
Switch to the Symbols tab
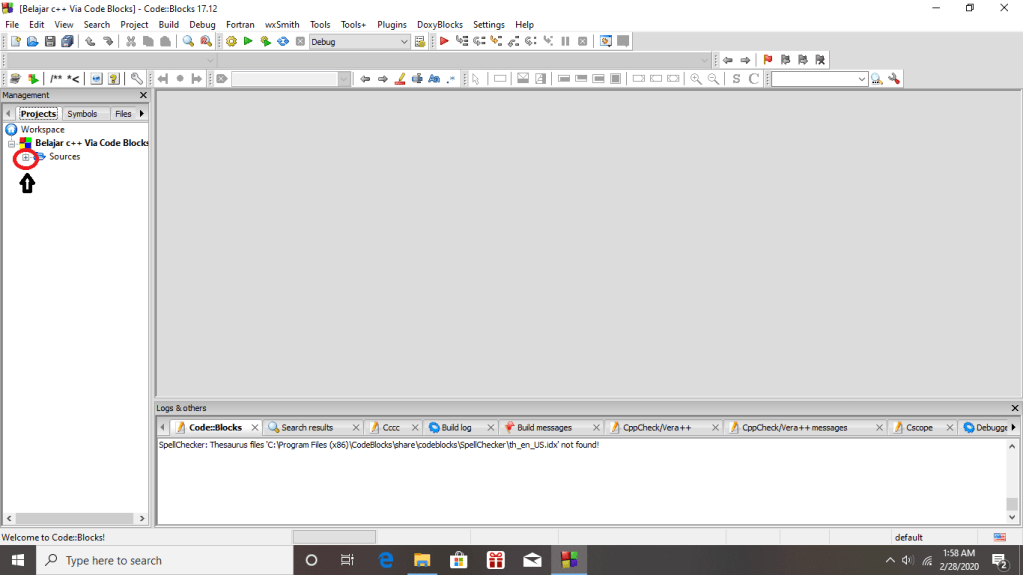82,114
